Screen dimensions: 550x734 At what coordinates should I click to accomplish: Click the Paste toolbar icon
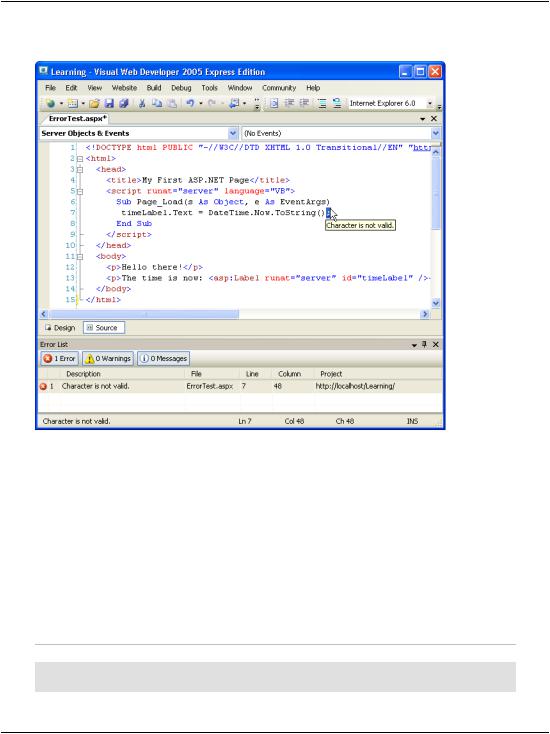[172, 103]
